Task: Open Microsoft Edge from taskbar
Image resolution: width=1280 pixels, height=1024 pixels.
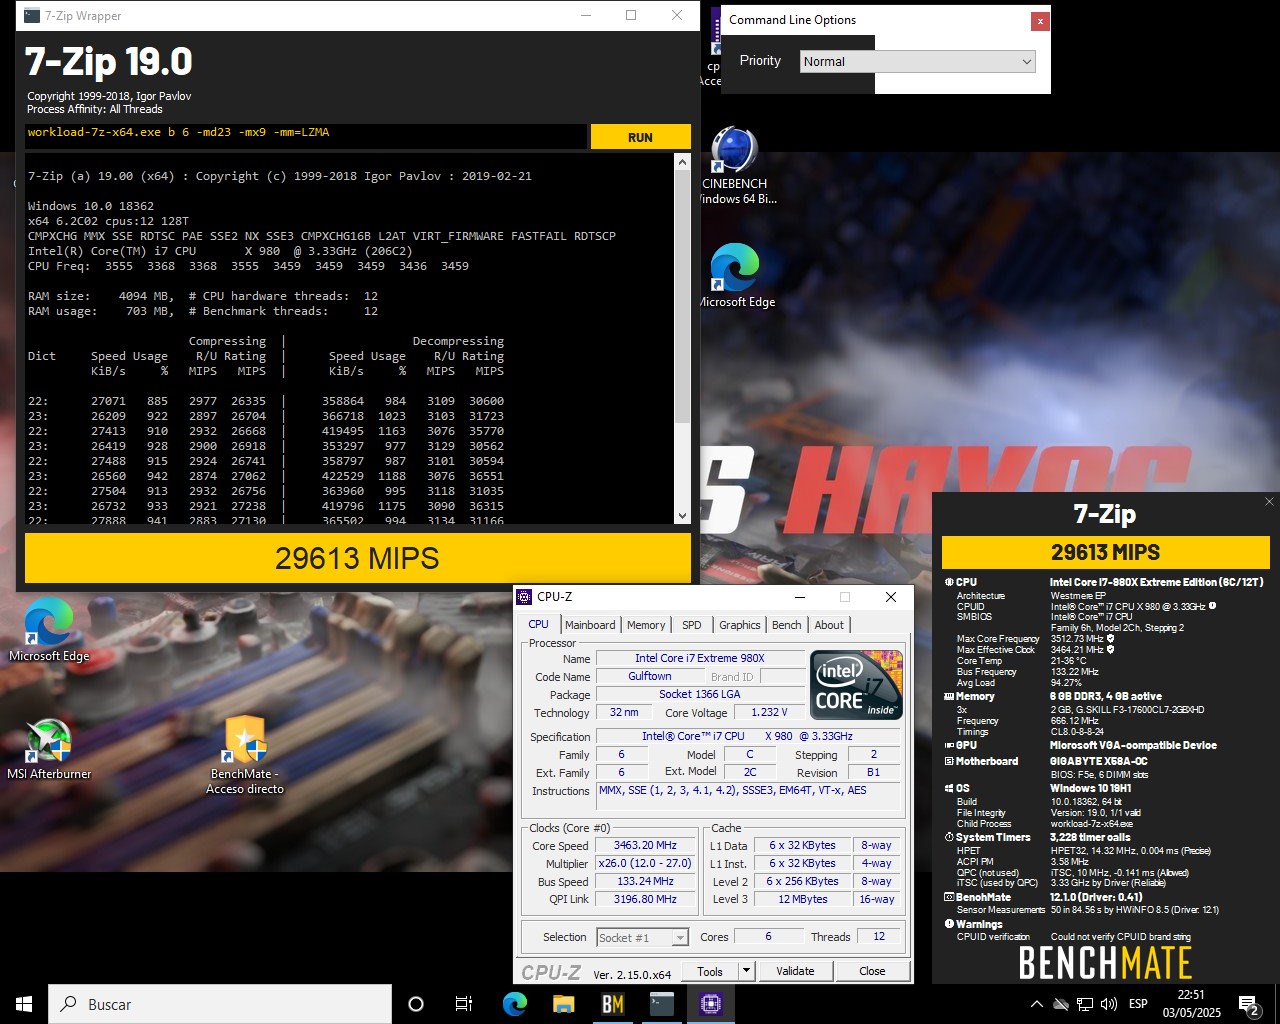Action: (515, 1004)
